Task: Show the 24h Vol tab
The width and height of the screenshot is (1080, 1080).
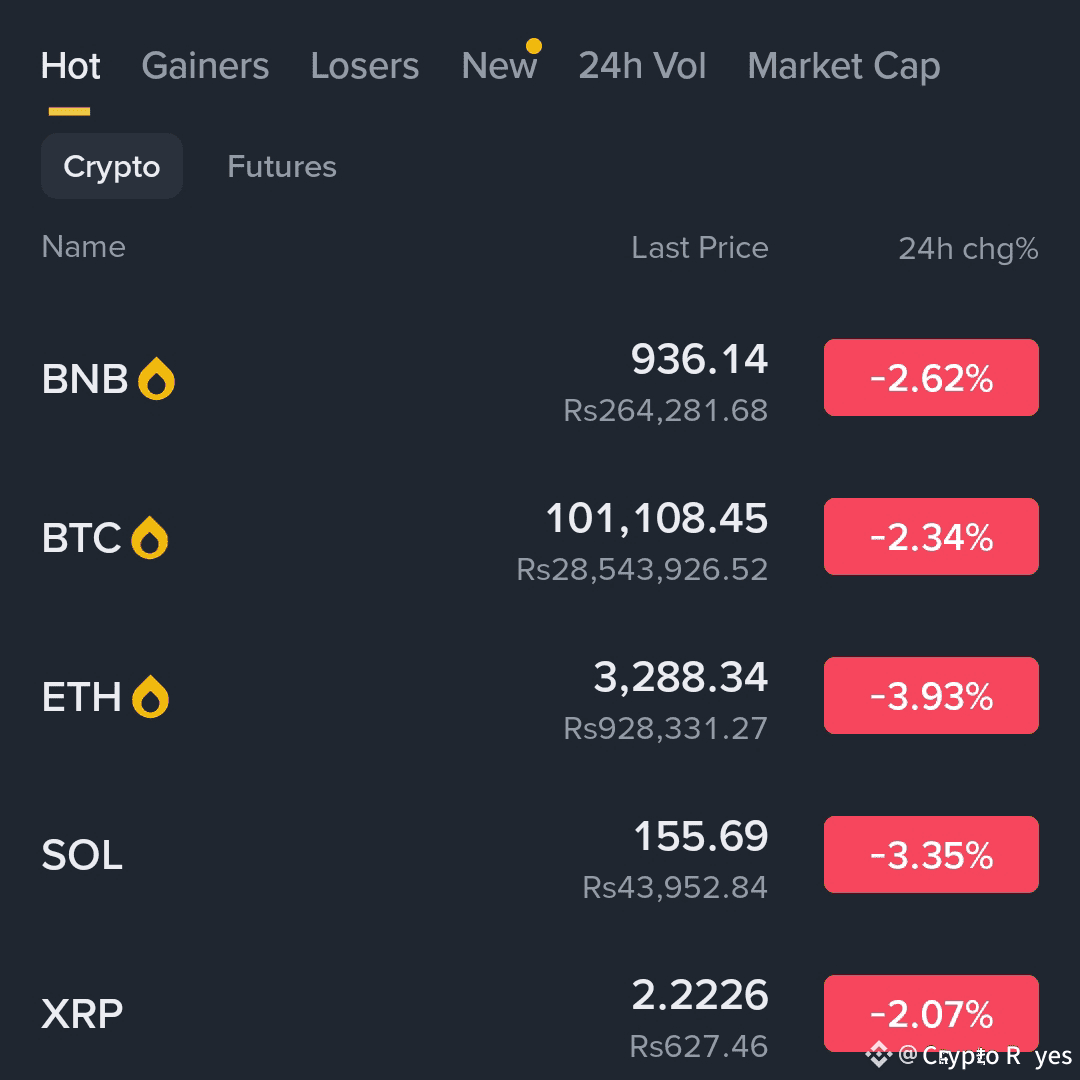Action: 642,66
